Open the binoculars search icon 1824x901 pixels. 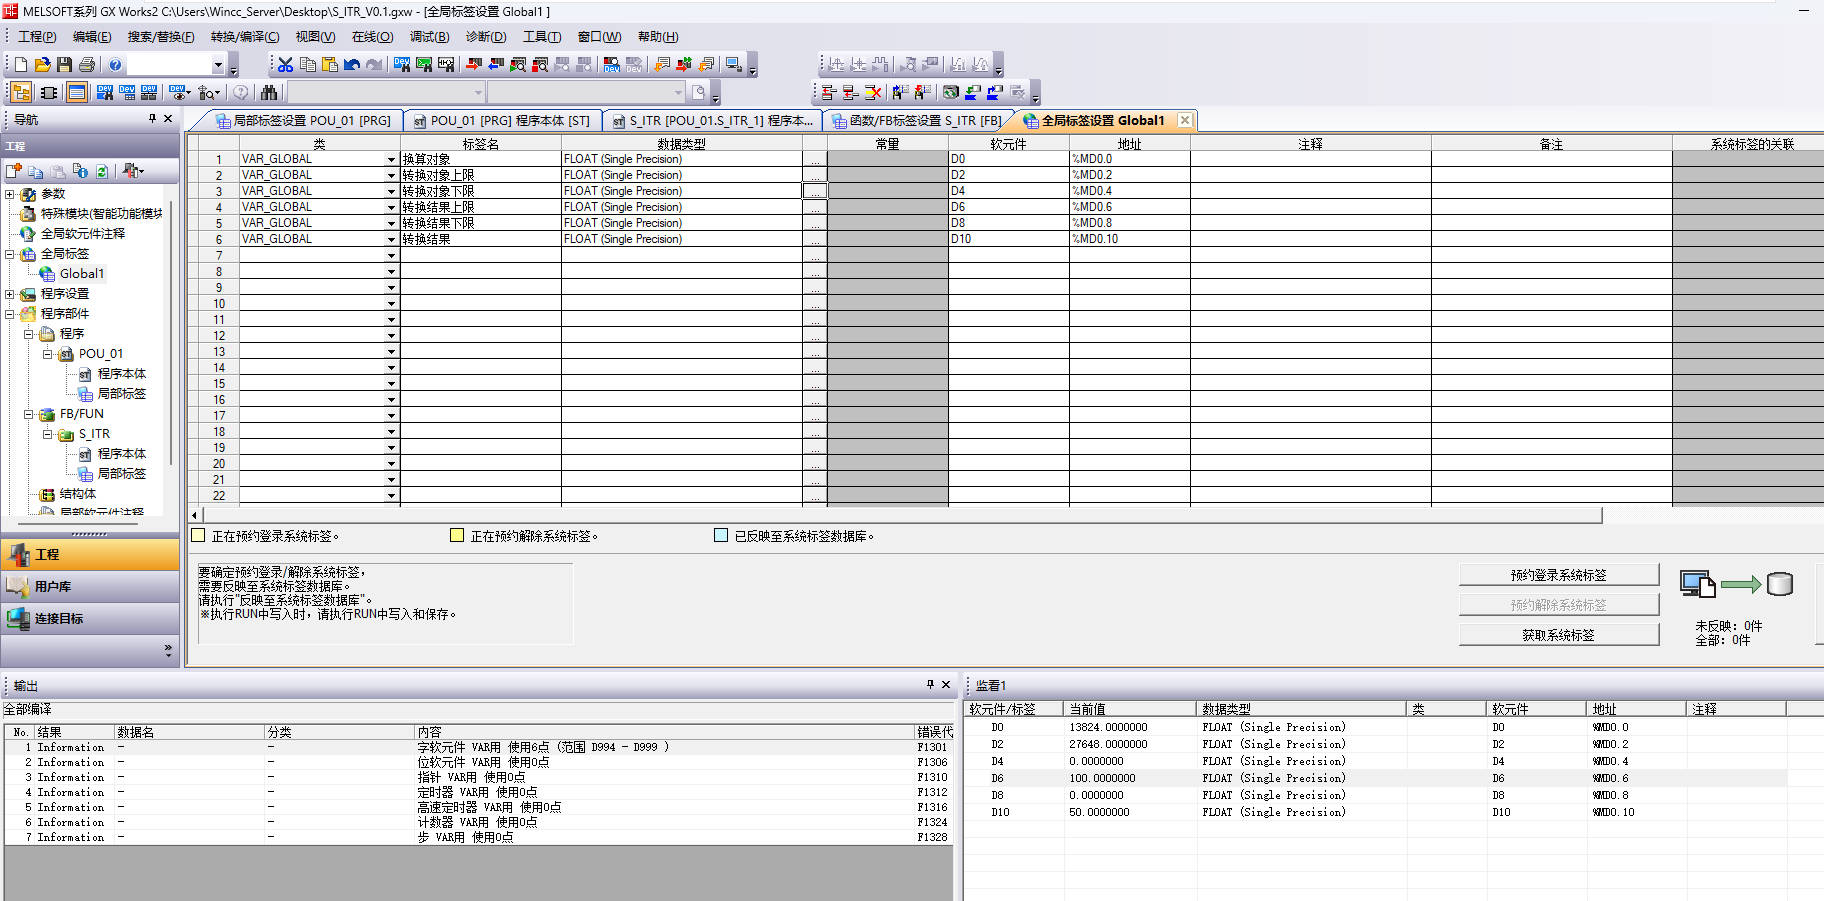coord(269,93)
